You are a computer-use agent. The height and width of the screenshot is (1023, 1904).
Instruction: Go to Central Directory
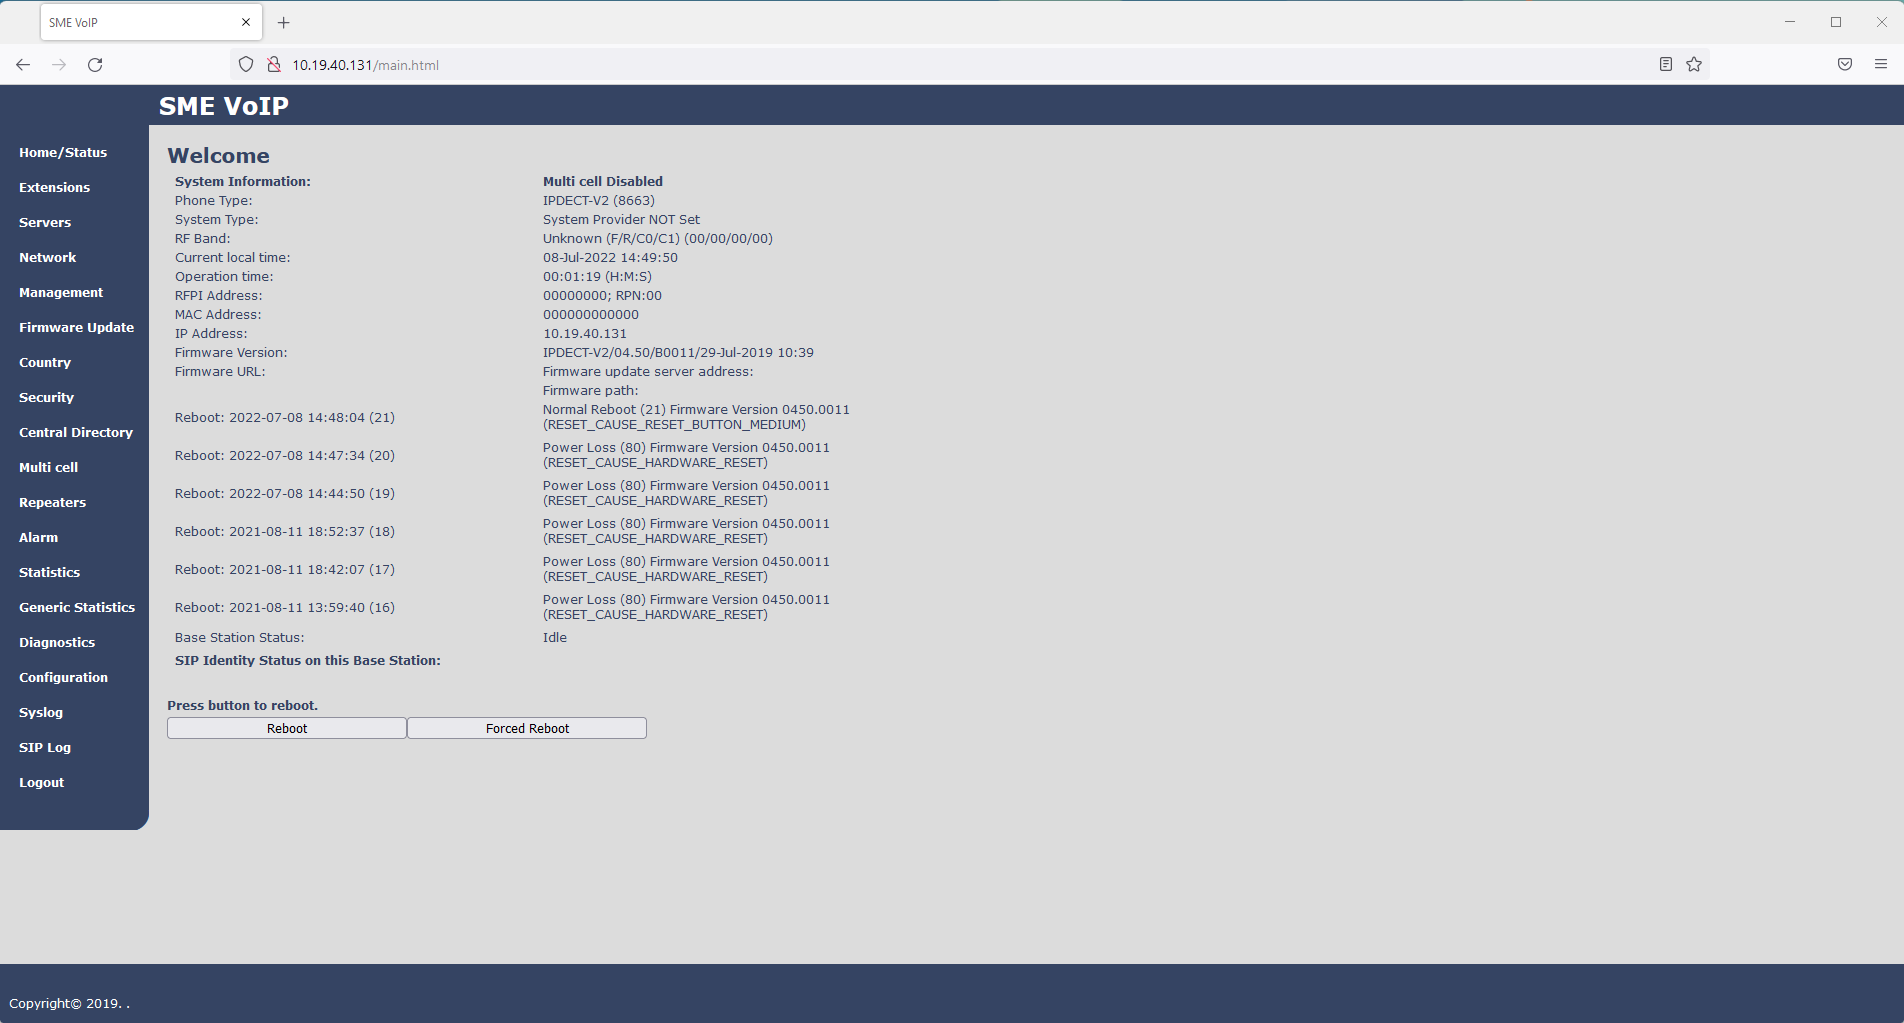pyautogui.click(x=76, y=433)
